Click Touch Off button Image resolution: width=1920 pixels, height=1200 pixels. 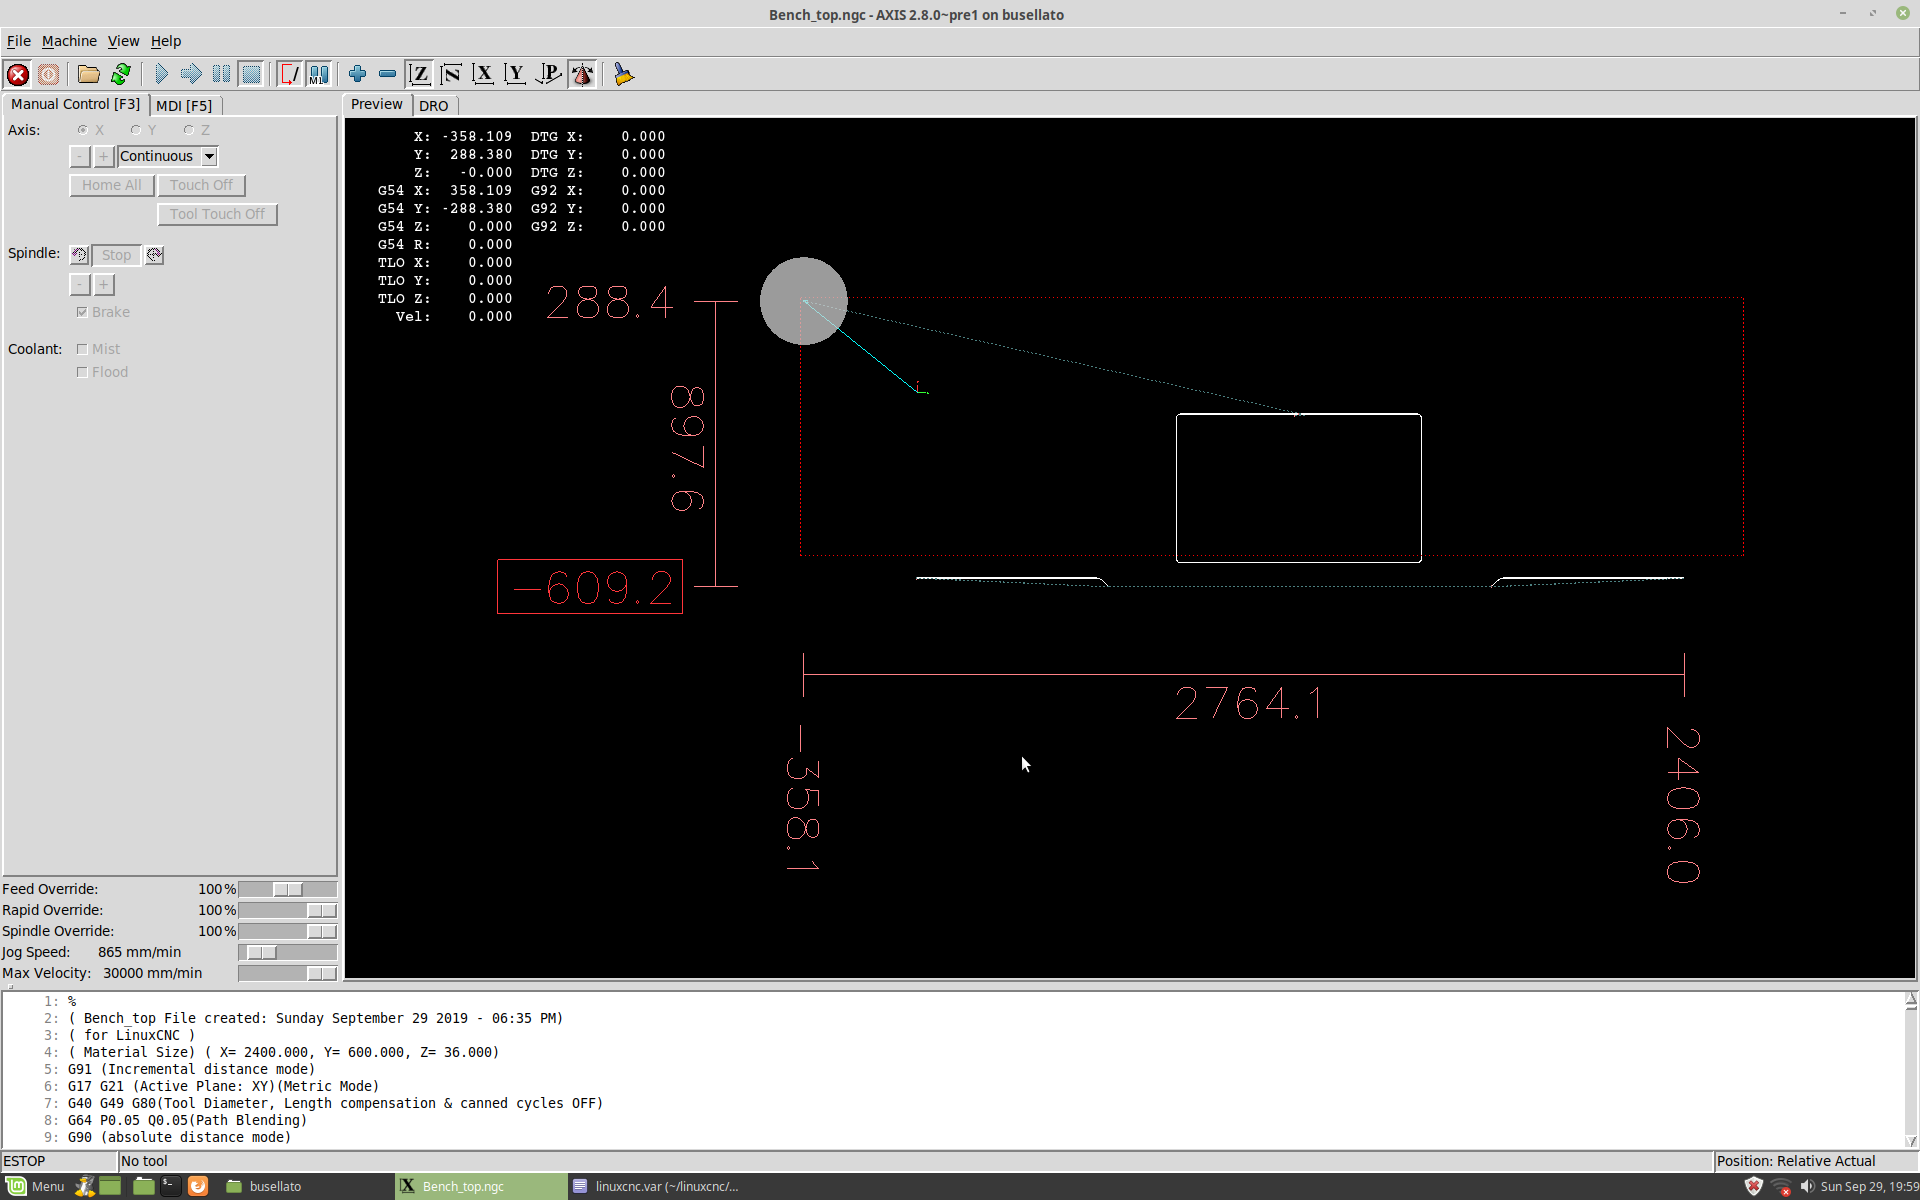201,185
